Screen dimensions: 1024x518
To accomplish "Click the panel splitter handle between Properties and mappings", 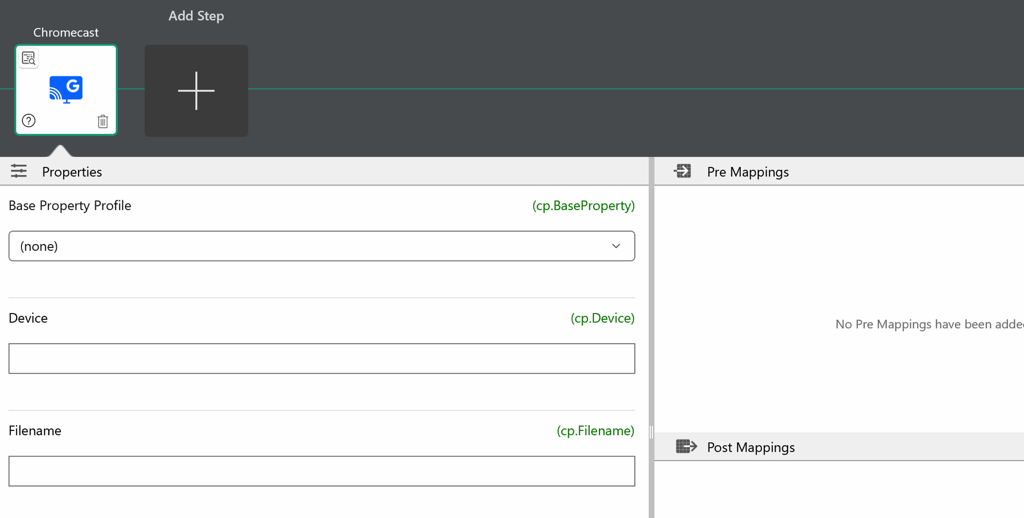I will coord(651,431).
